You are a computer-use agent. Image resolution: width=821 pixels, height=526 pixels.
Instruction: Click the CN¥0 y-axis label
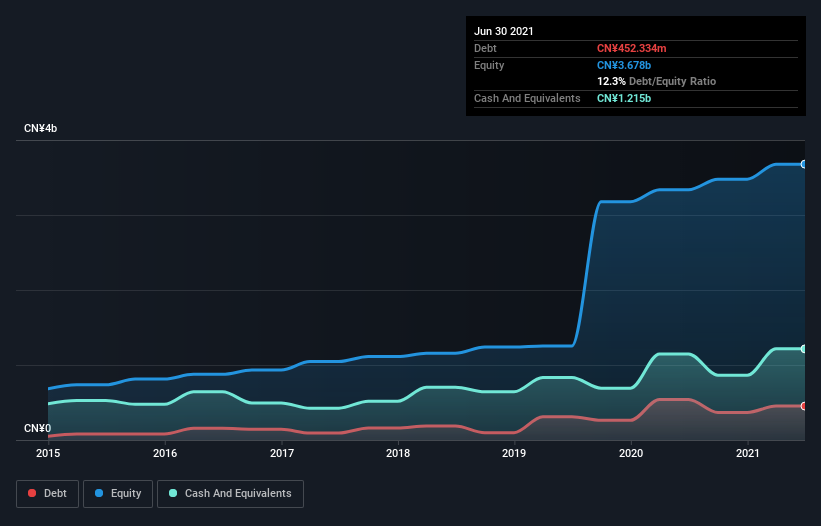37,428
